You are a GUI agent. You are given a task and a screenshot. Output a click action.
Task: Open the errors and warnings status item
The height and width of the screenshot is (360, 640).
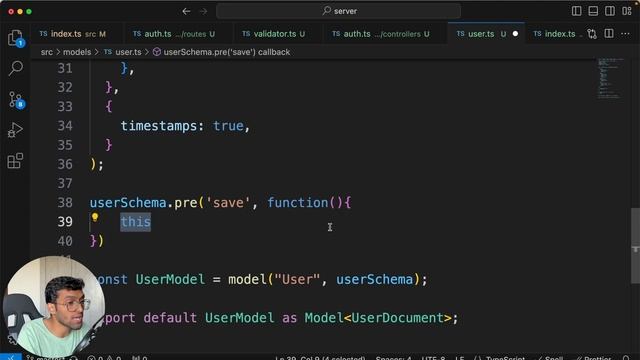pyautogui.click(x=104, y=358)
